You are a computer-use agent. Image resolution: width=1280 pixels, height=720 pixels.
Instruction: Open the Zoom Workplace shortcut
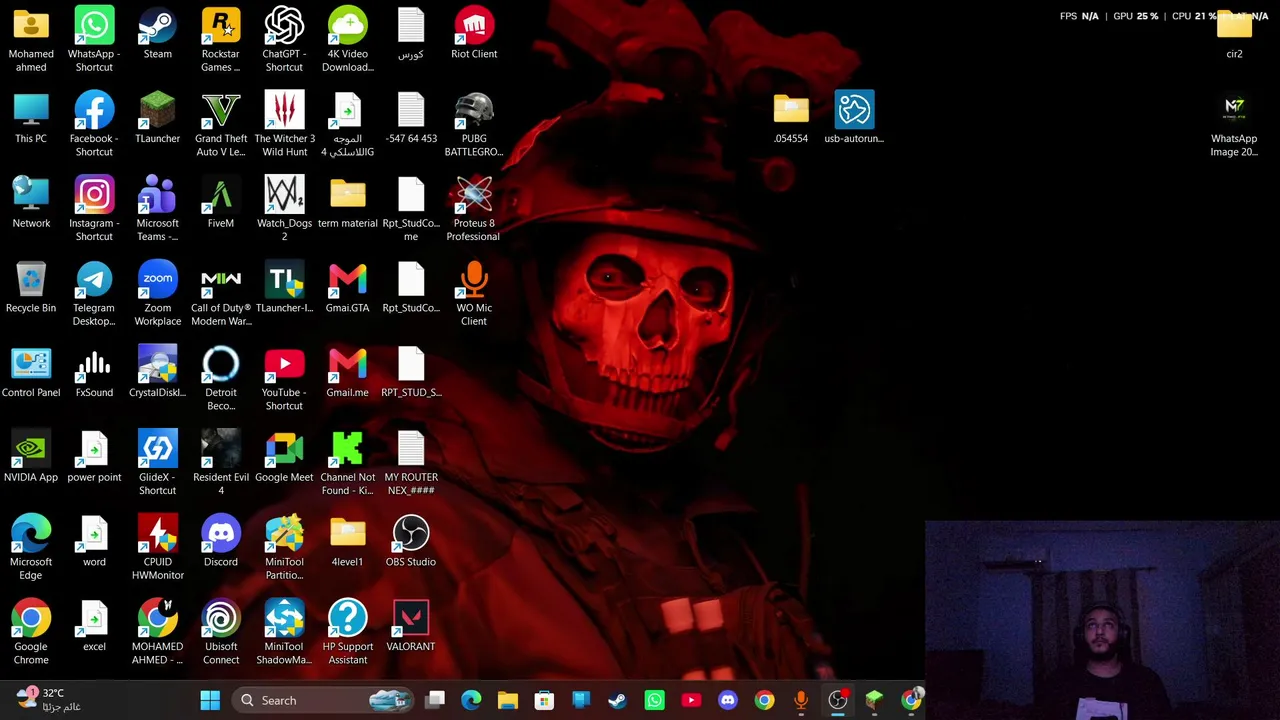pyautogui.click(x=157, y=294)
